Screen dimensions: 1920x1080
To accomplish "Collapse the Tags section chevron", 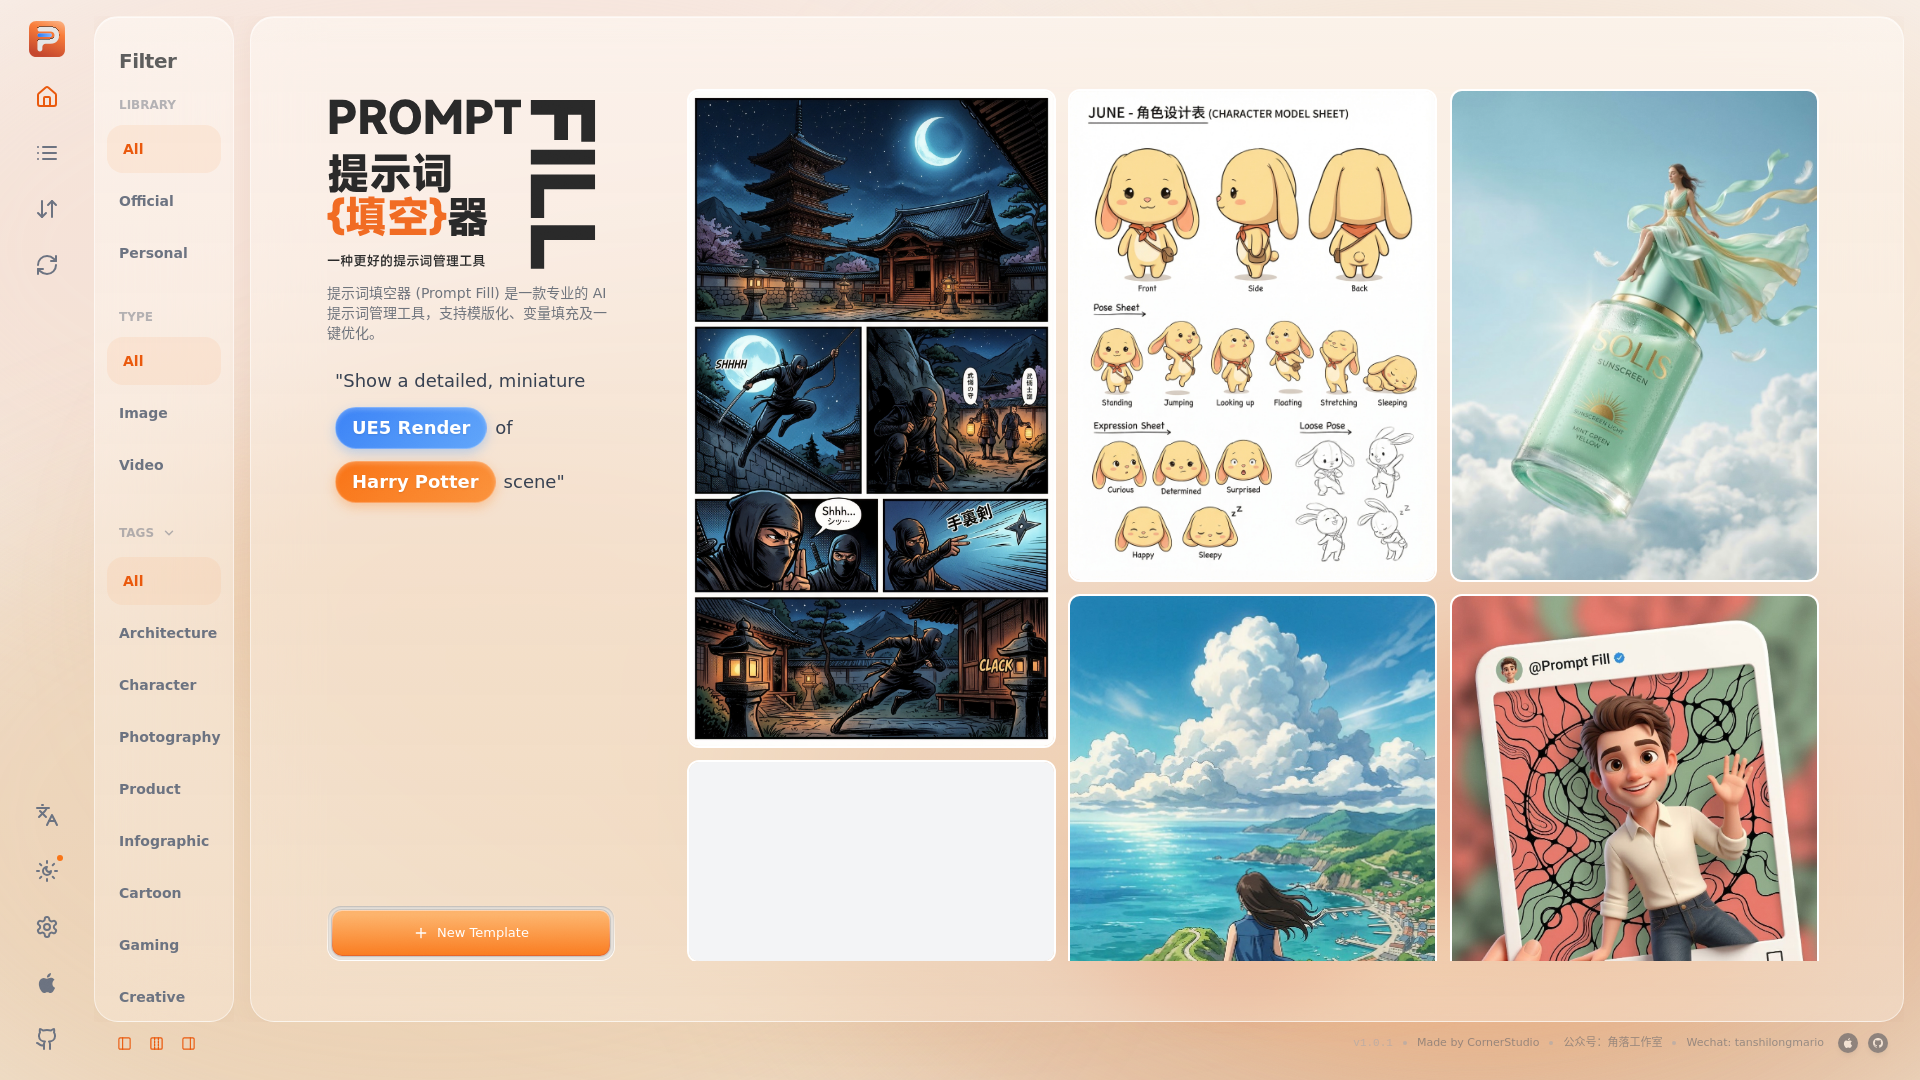I will tap(169, 533).
